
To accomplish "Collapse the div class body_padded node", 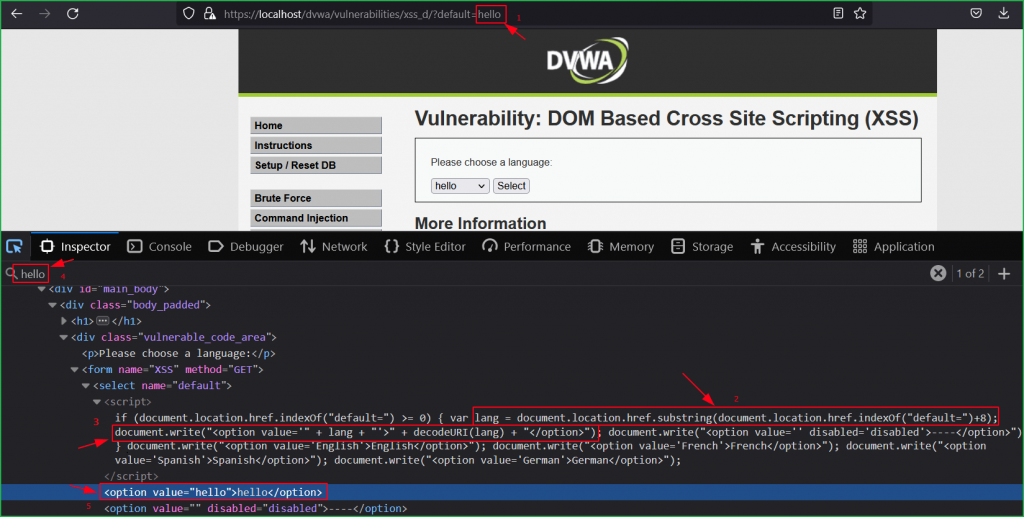I will [53, 305].
